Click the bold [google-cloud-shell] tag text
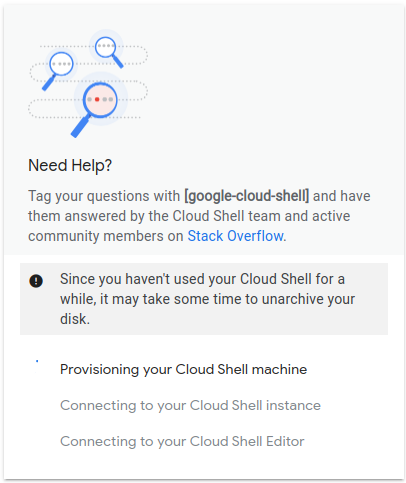The height and width of the screenshot is (483, 406). click(247, 196)
